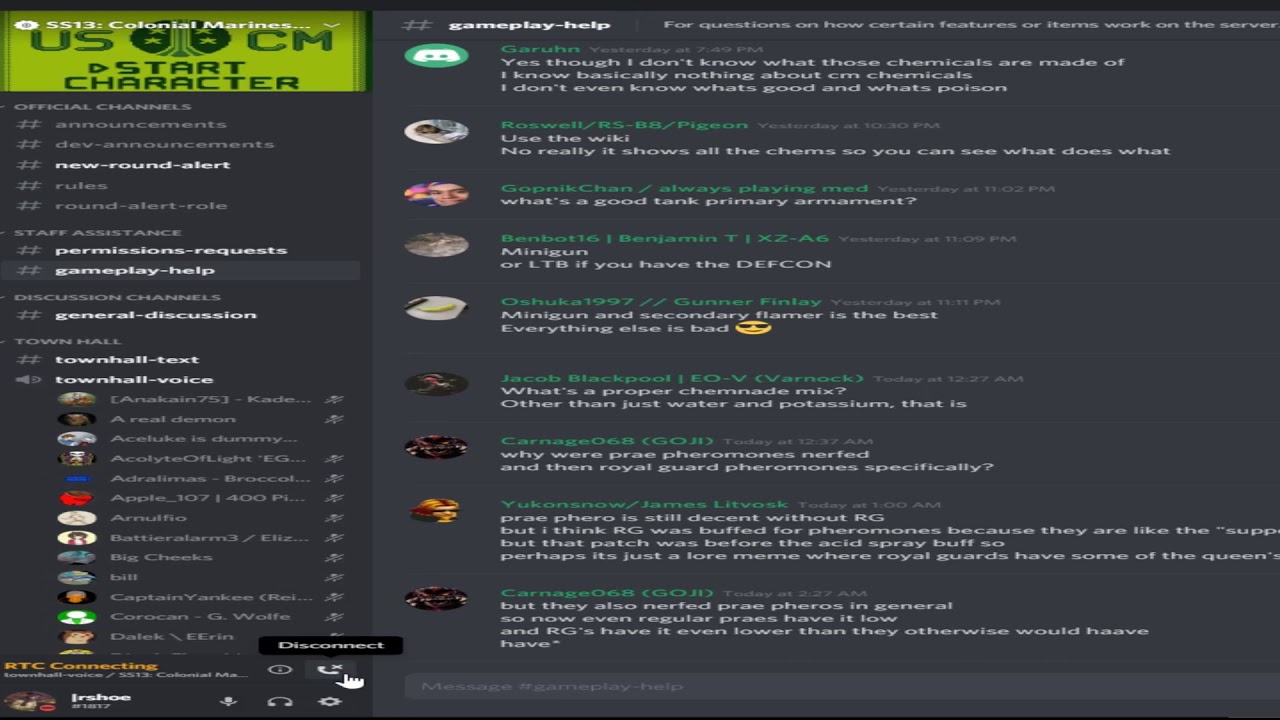Collapse the DISCUSSION CHANNELS category
Image resolution: width=1280 pixels, height=720 pixels.
pos(117,297)
